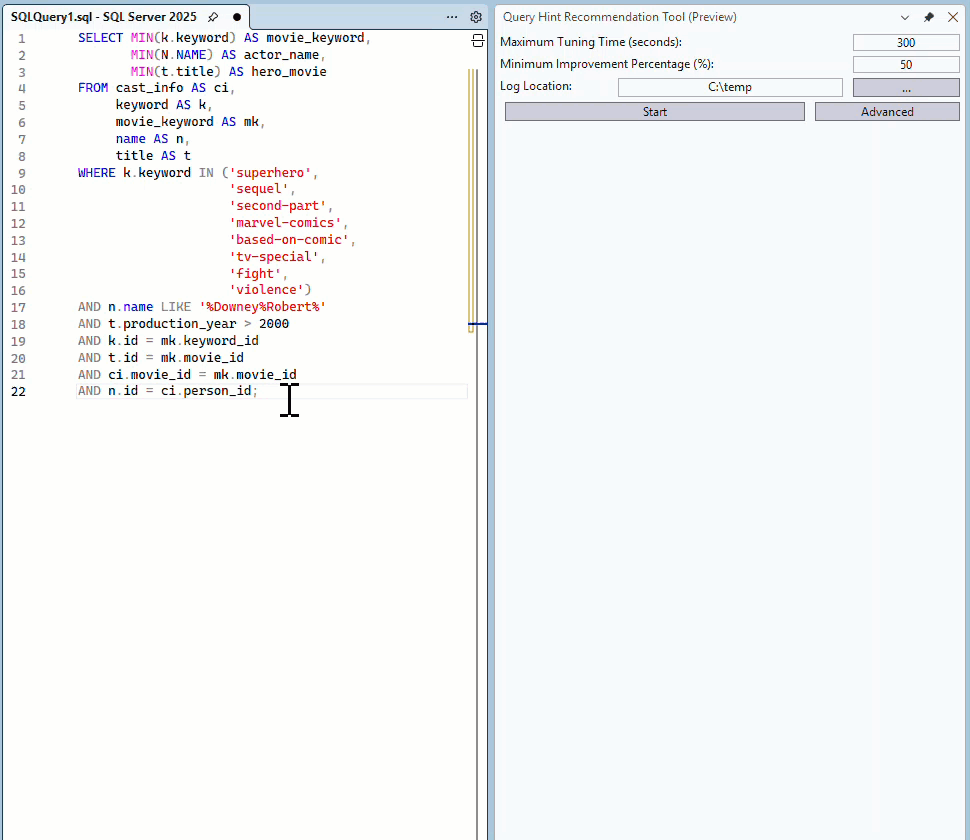Screen dimensions: 970x840
Task: Click 'tv-special' string on line 14
Action: [274, 257]
